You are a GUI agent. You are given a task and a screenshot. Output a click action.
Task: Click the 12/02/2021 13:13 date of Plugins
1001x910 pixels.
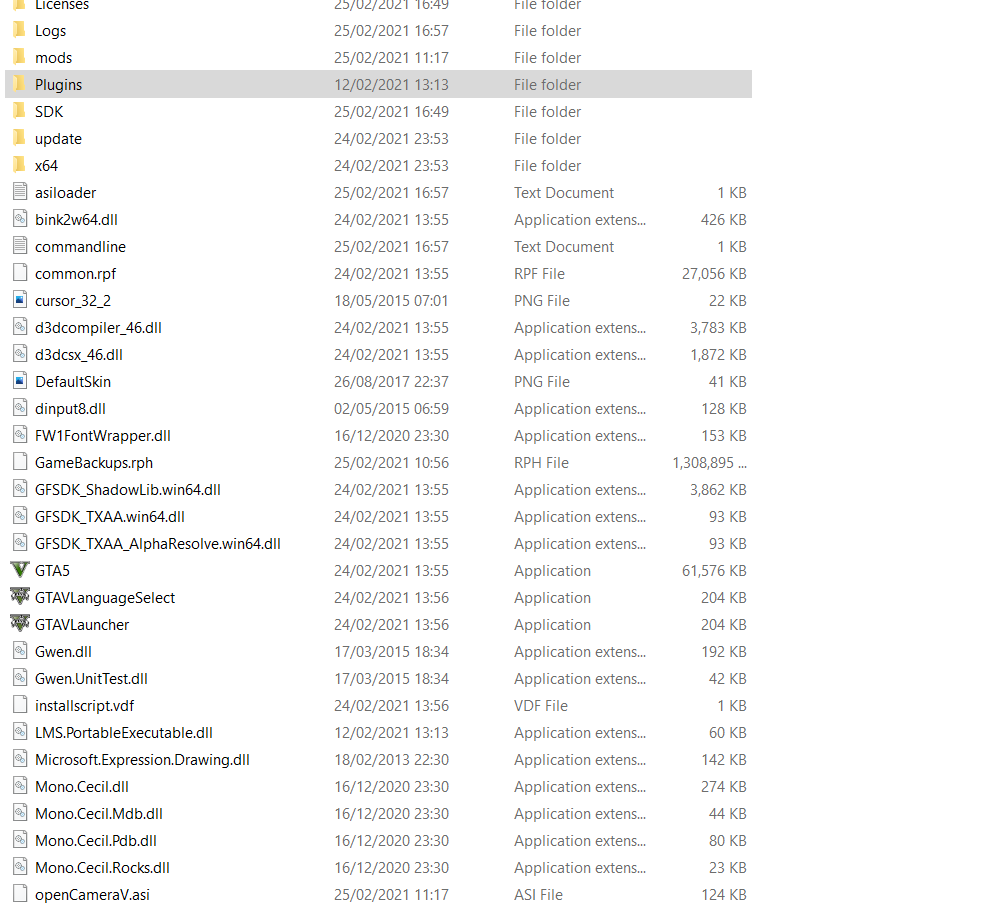point(391,85)
